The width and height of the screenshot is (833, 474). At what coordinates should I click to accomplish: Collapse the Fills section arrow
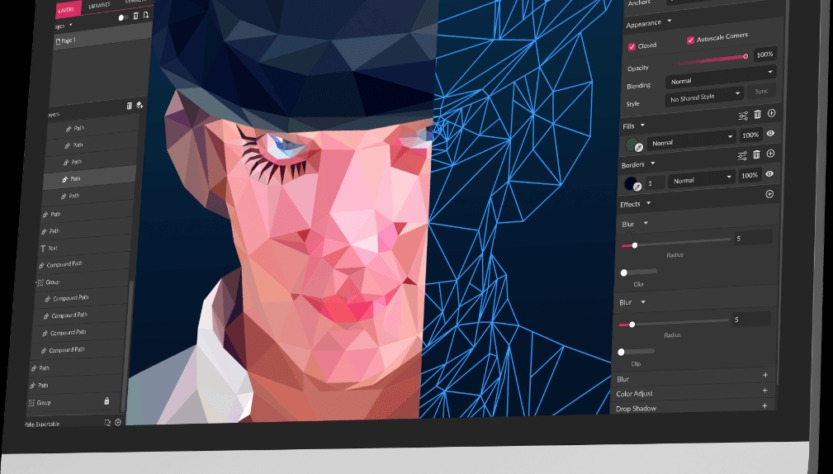pyautogui.click(x=643, y=125)
